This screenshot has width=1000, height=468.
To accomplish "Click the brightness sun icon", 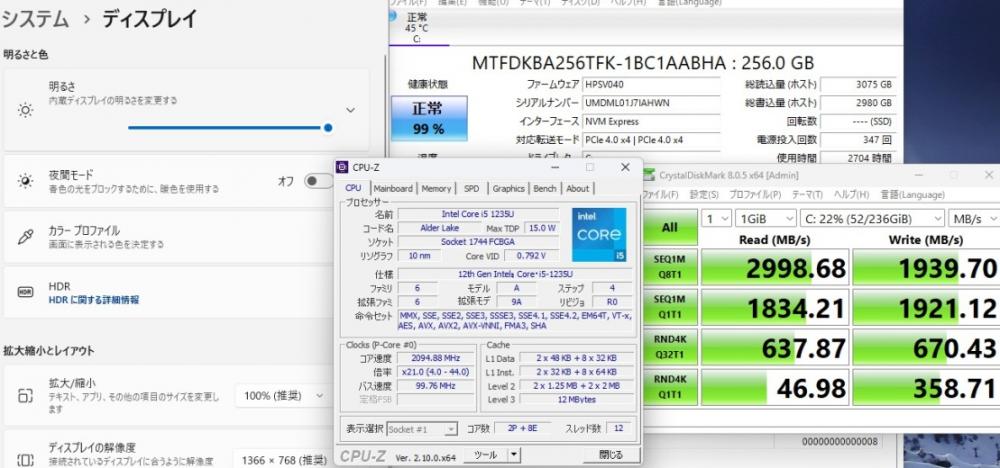I will coord(26,110).
